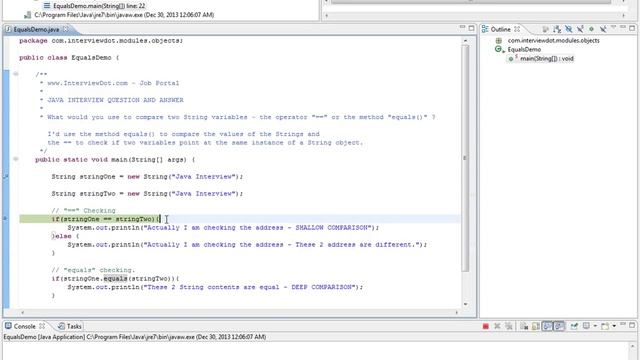Click 'String stringTwo = new String' line
This screenshot has height=360, width=640.
coord(147,193)
